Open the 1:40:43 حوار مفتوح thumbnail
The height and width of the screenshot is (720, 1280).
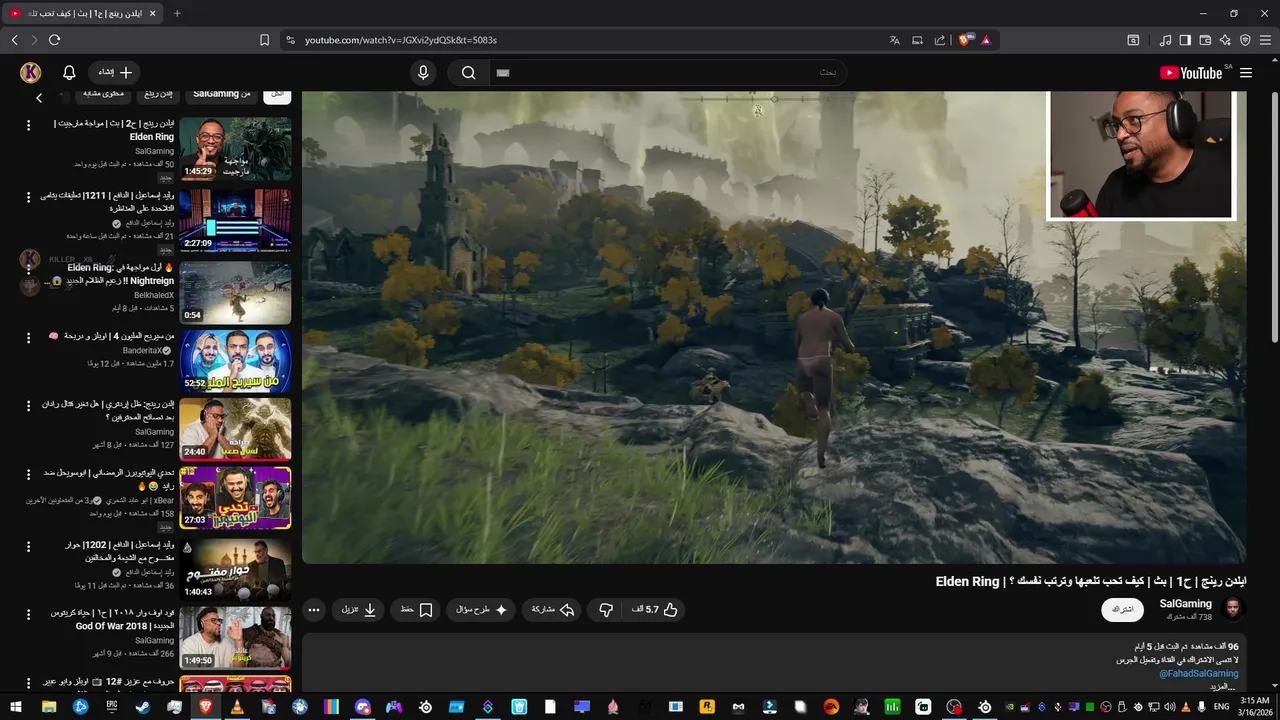(235, 569)
